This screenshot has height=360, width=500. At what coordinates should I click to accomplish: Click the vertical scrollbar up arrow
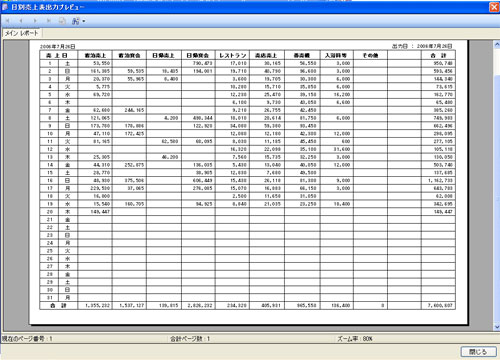[x=497, y=44]
